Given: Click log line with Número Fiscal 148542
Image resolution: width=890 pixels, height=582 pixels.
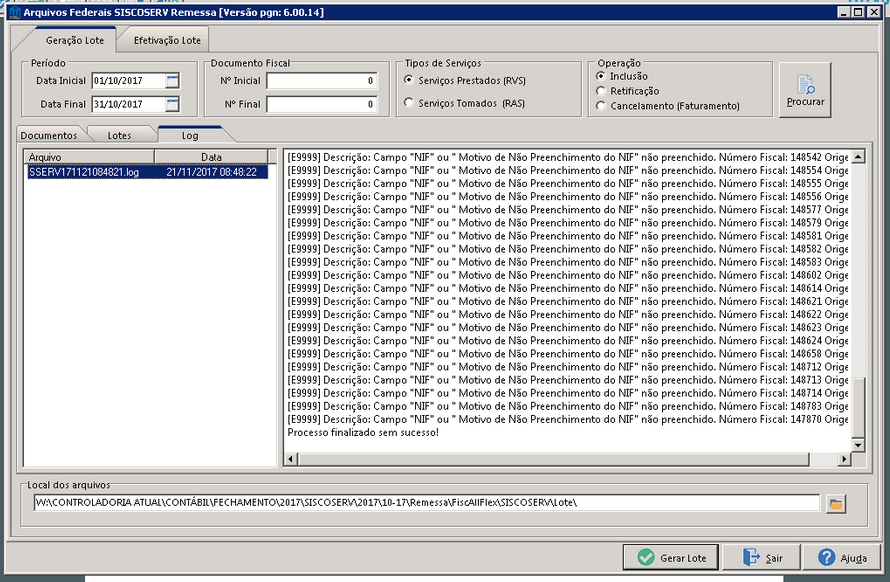Looking at the screenshot, I should click(568, 157).
